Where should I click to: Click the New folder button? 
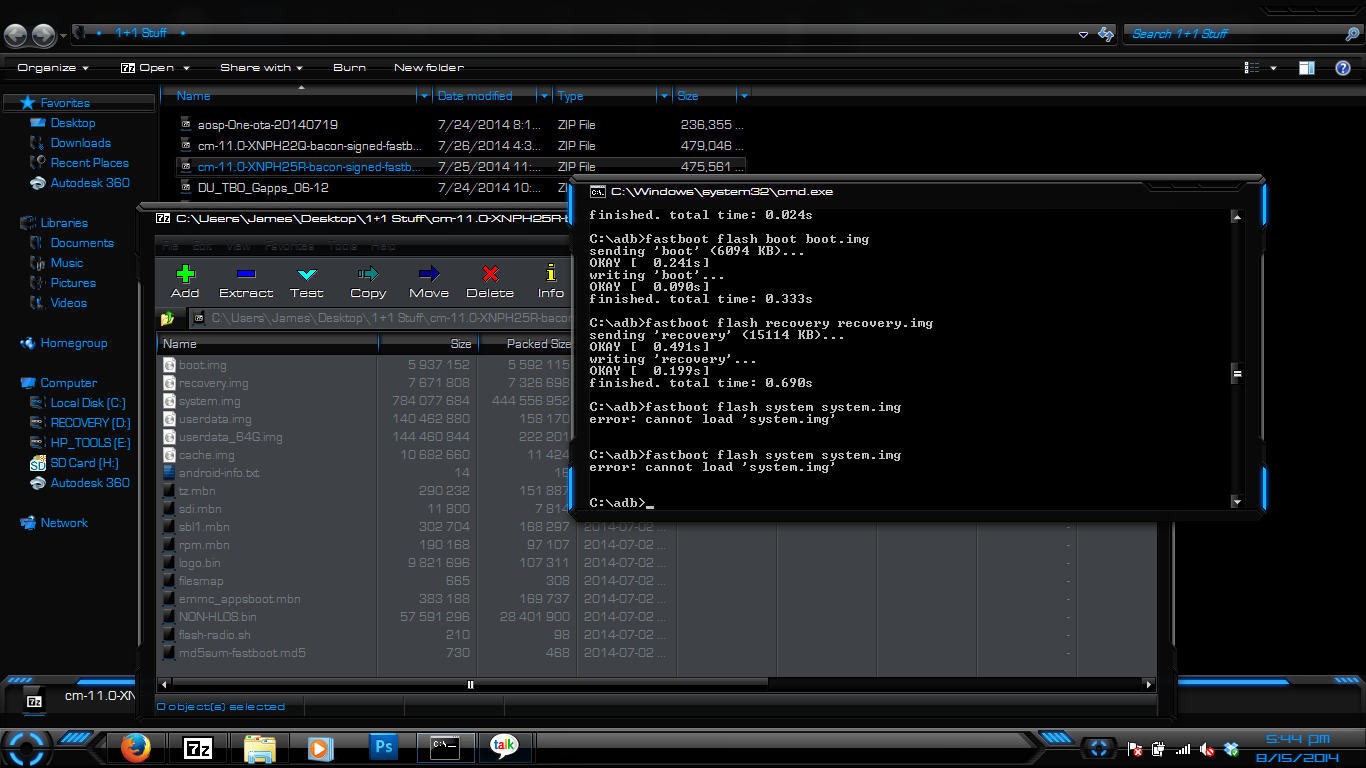(x=429, y=68)
